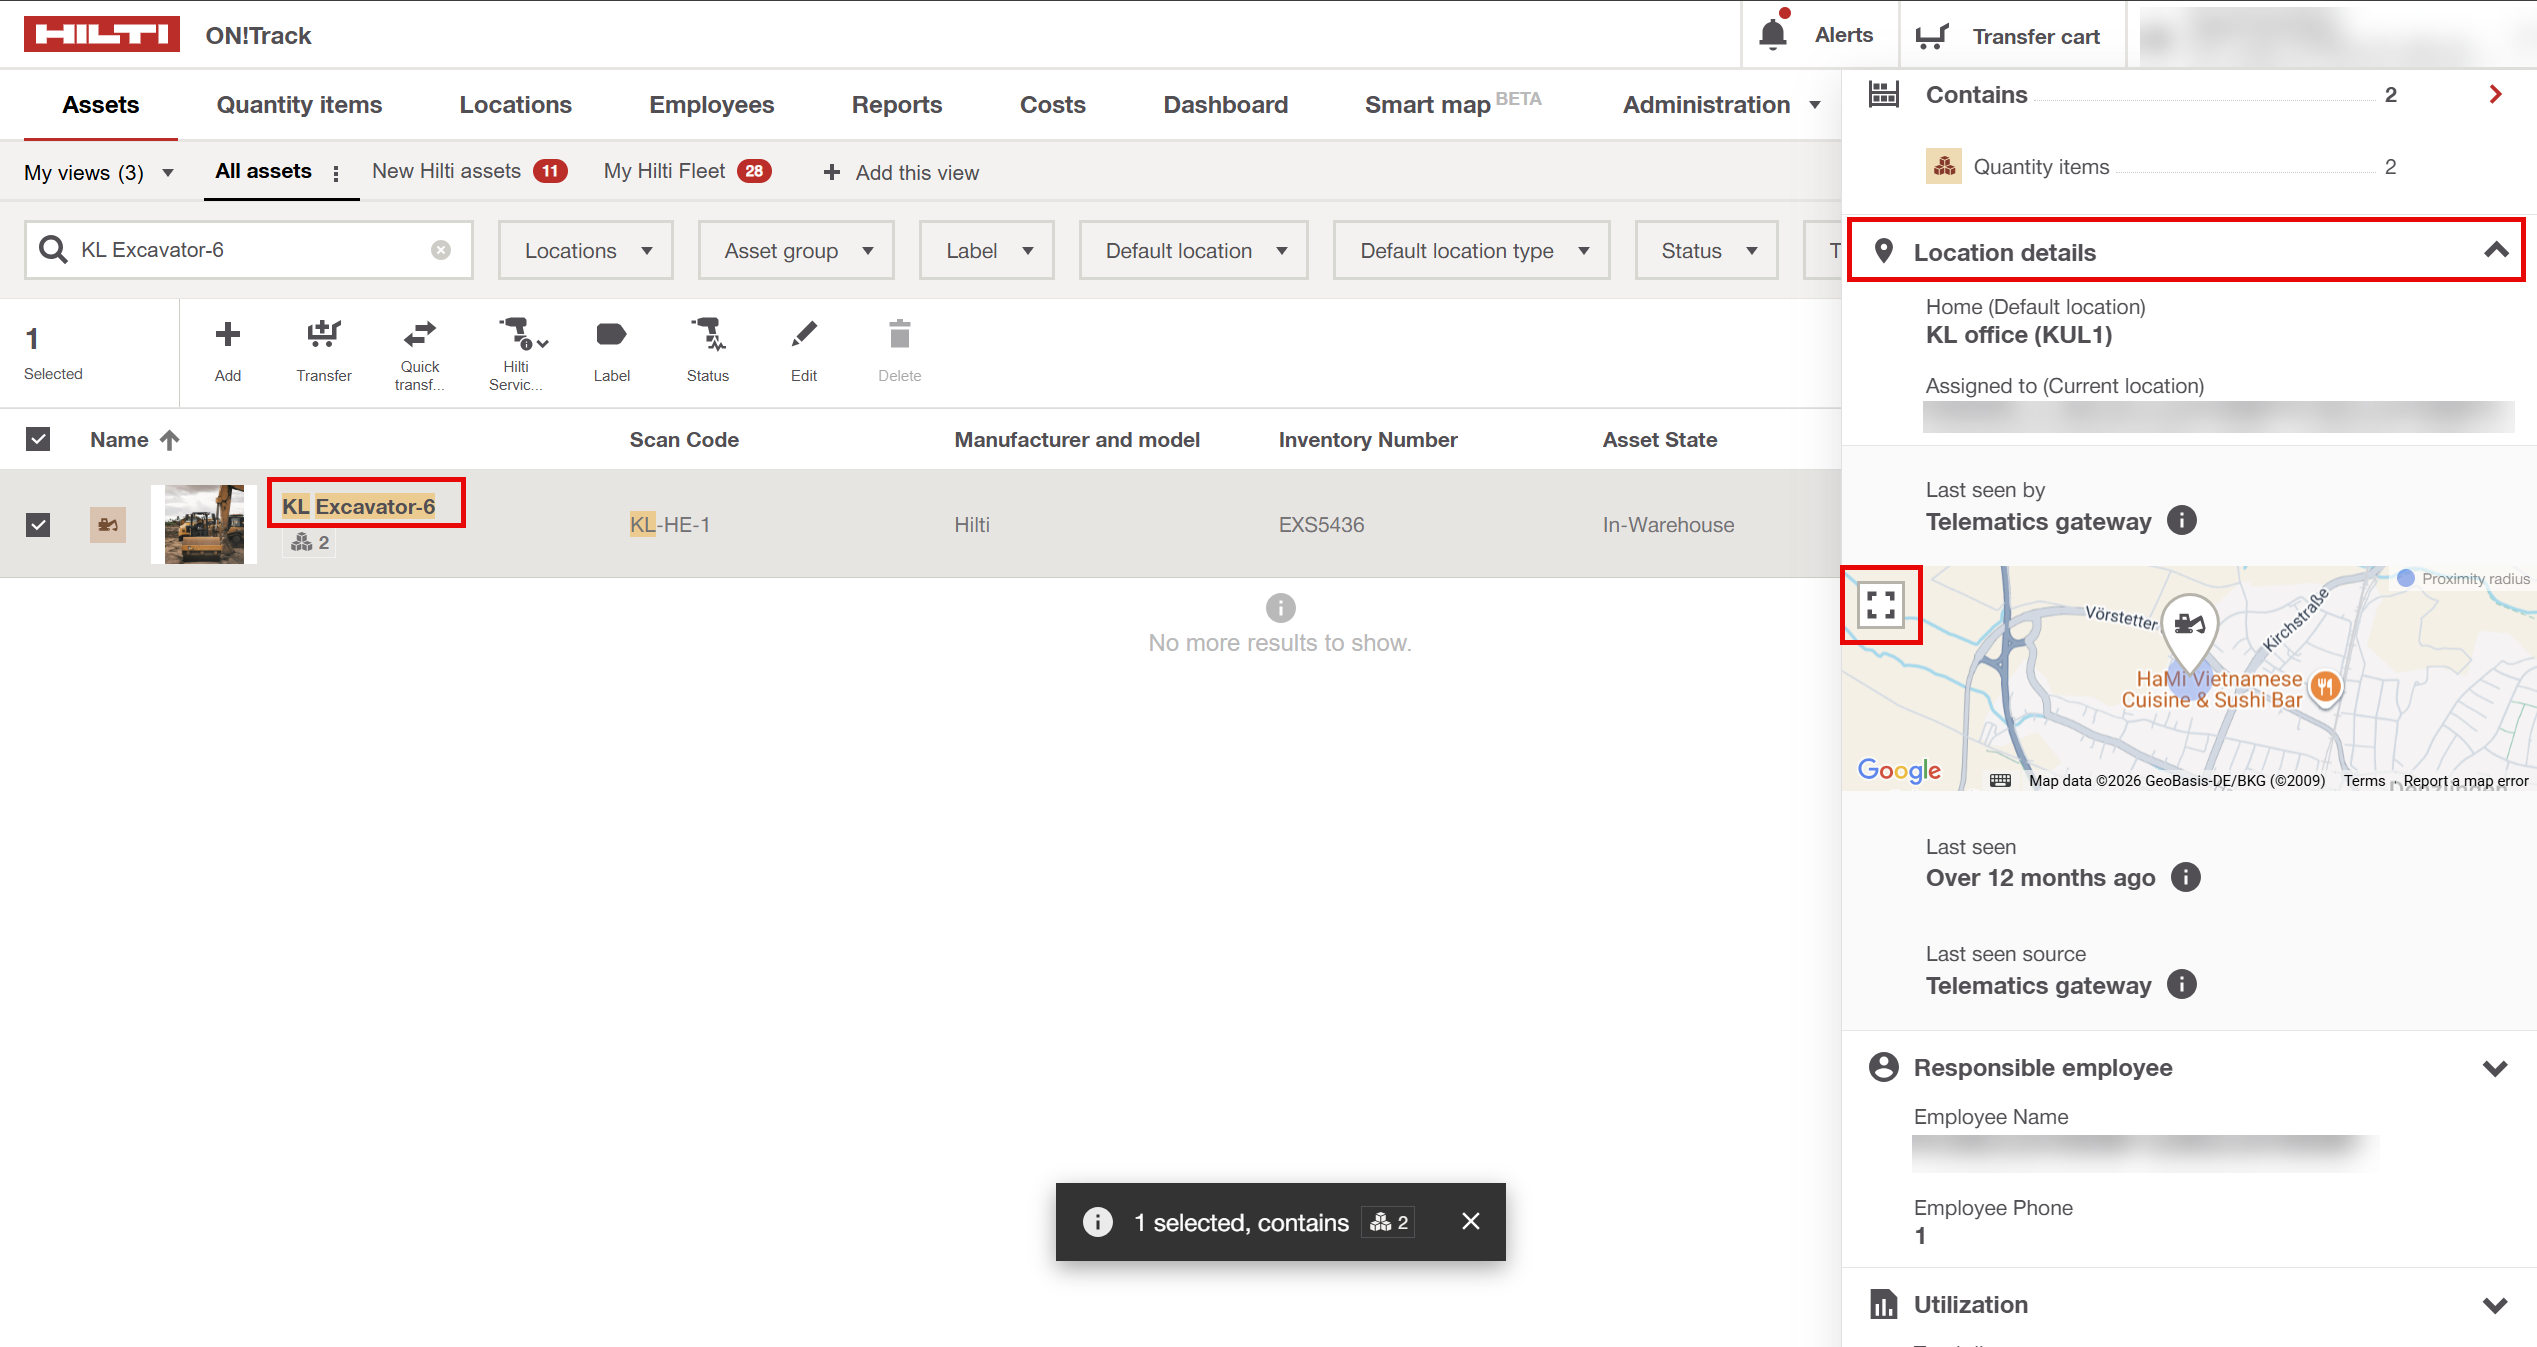Click the excavator asset thumbnail image
The height and width of the screenshot is (1347, 2537).
(204, 524)
